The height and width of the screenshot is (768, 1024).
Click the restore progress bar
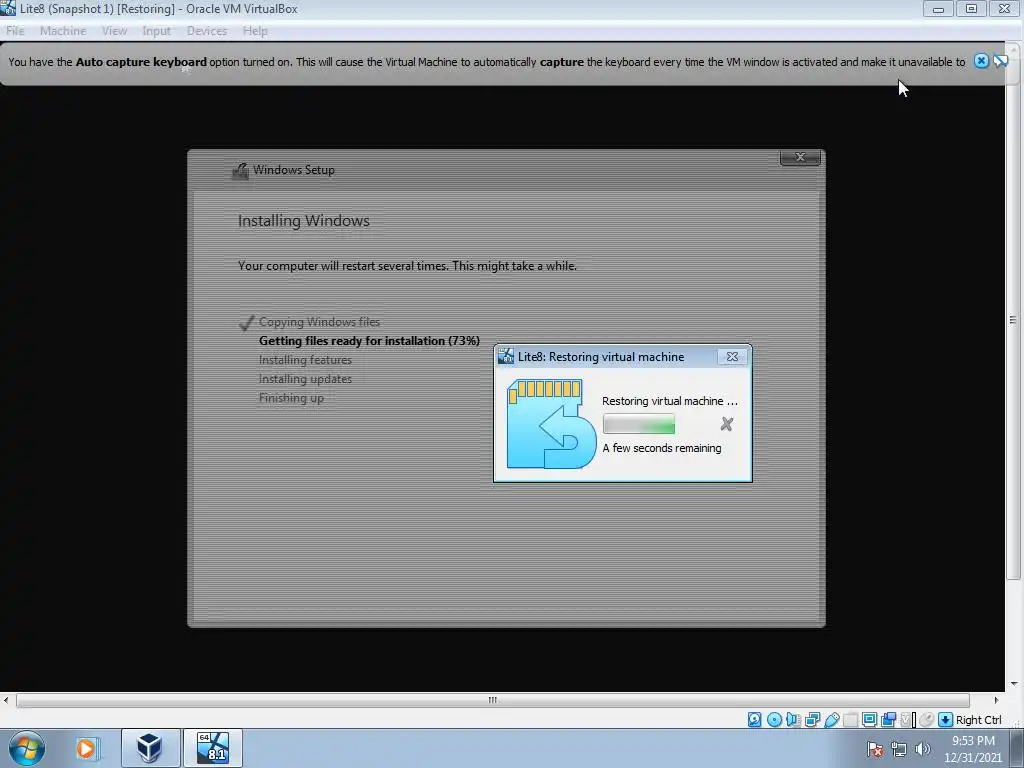pos(639,424)
